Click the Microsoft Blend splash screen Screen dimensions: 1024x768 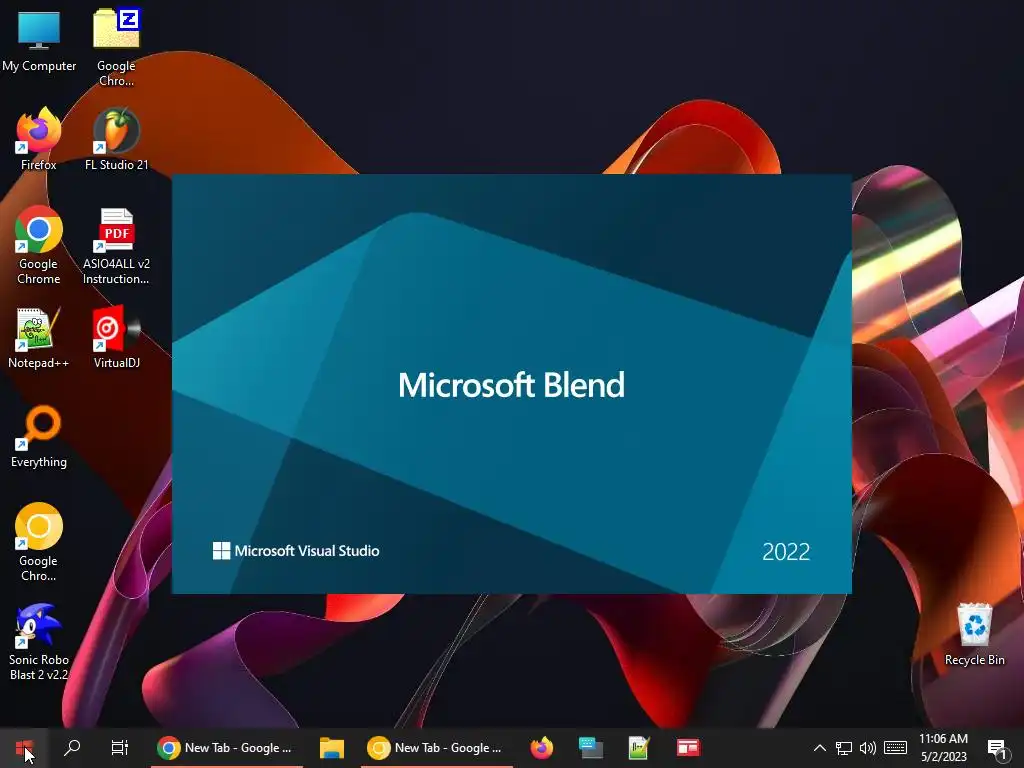[511, 384]
